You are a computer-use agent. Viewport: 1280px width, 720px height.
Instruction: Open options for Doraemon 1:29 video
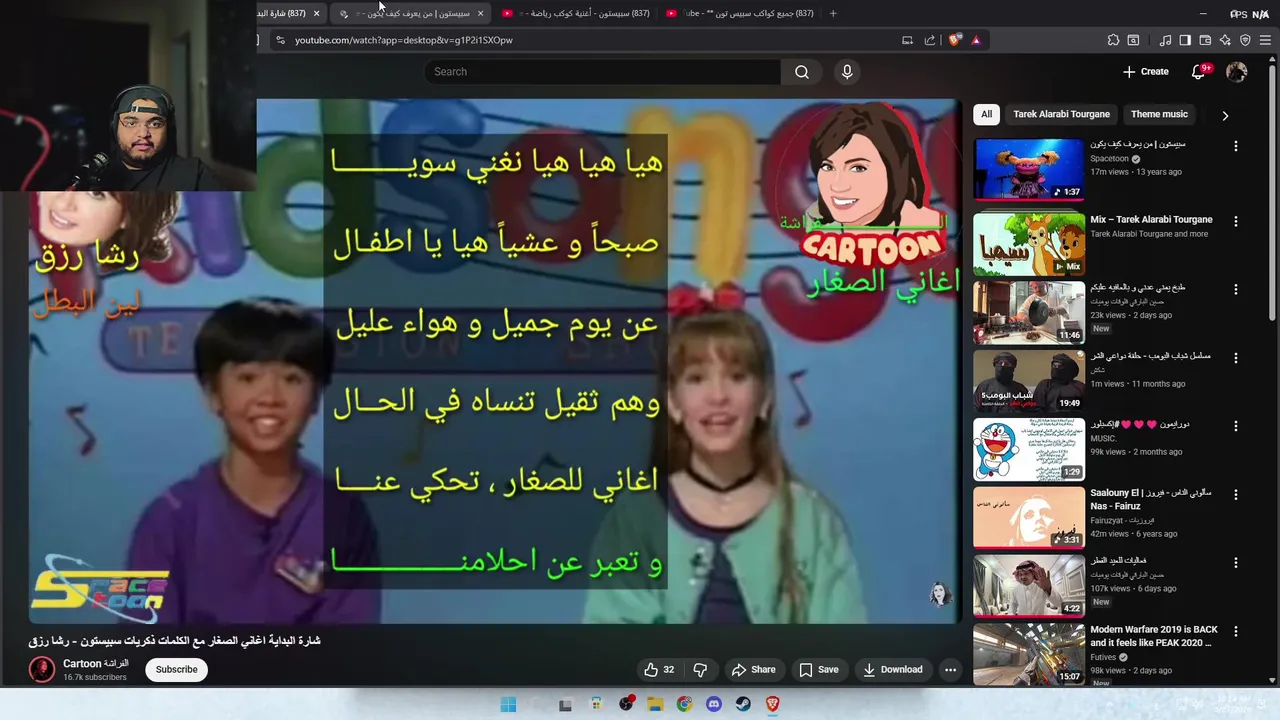pyautogui.click(x=1235, y=426)
